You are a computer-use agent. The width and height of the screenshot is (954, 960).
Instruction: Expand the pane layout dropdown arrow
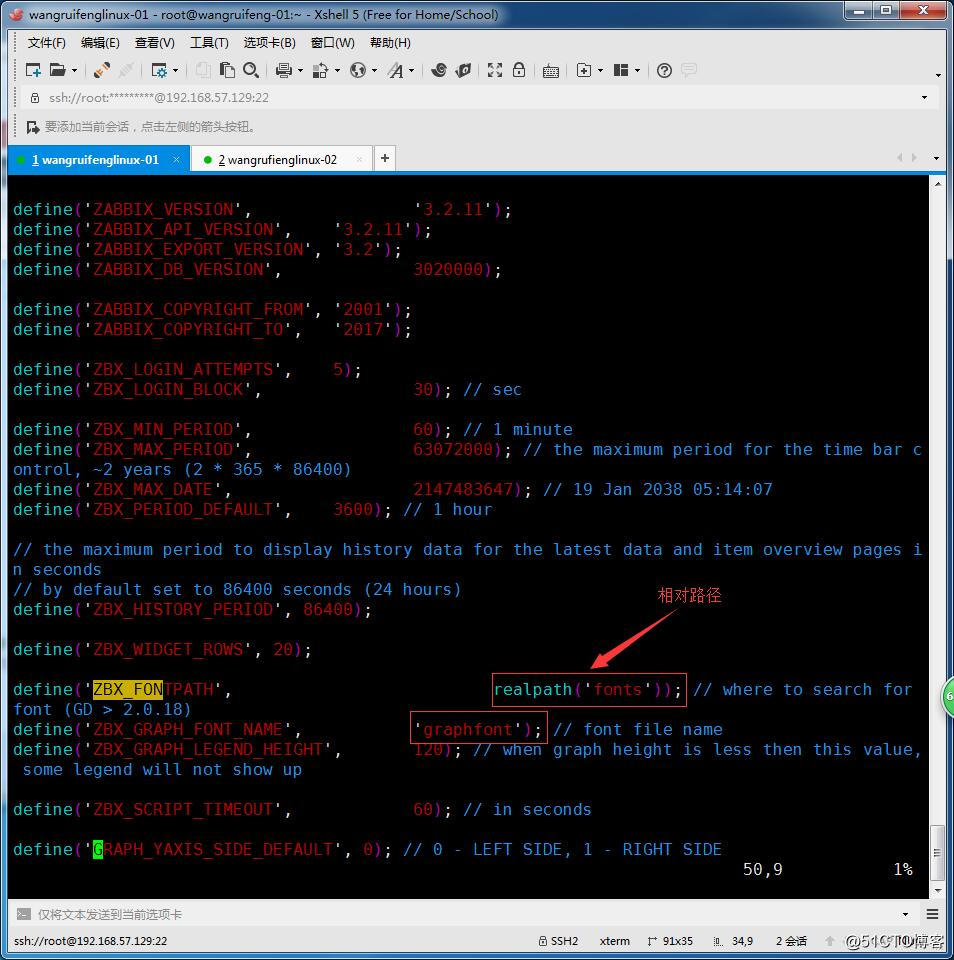pyautogui.click(x=637, y=71)
